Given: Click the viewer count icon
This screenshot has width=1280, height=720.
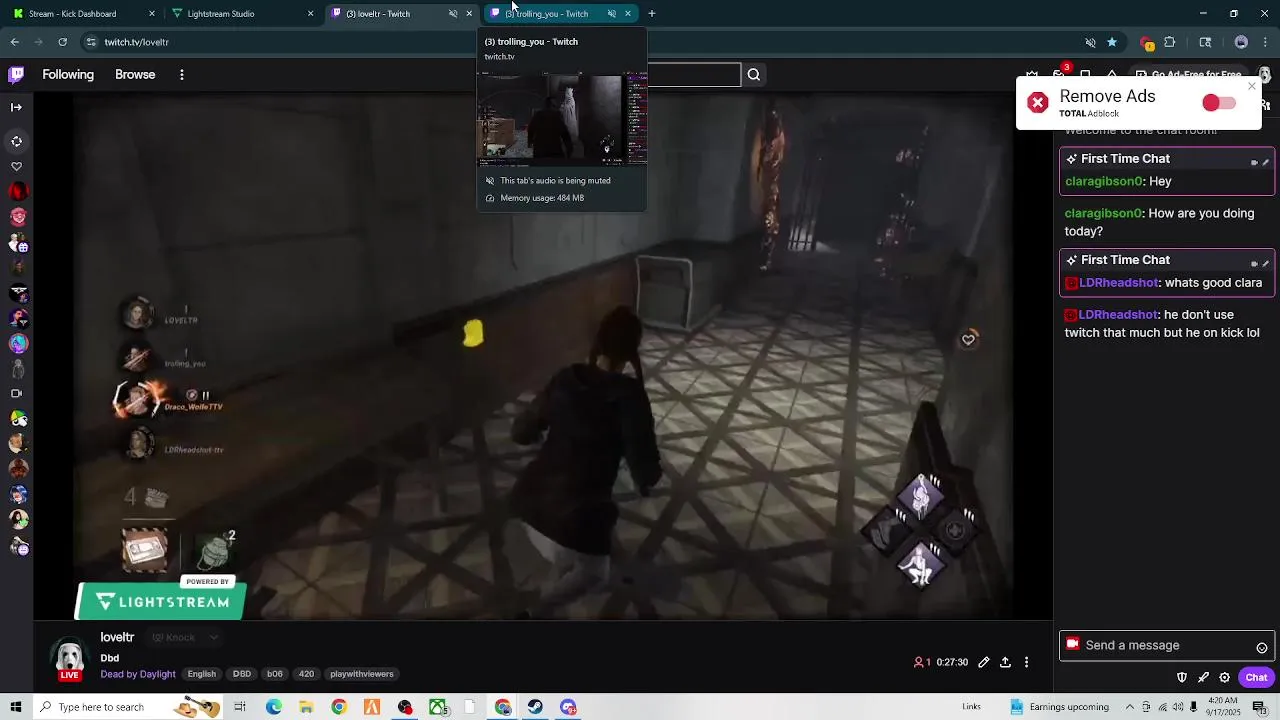Looking at the screenshot, I should click(918, 663).
